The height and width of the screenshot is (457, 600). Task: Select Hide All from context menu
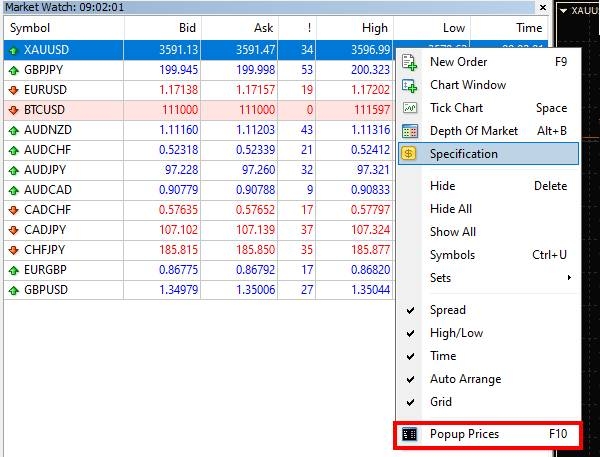point(450,209)
